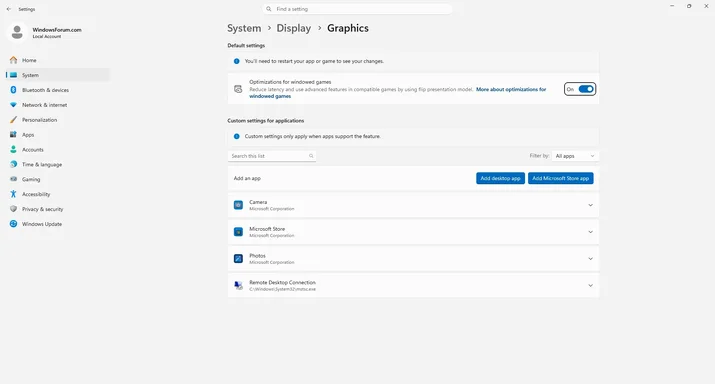This screenshot has height=384, width=715.
Task: Go back to Display breadcrumb
Action: point(294,28)
